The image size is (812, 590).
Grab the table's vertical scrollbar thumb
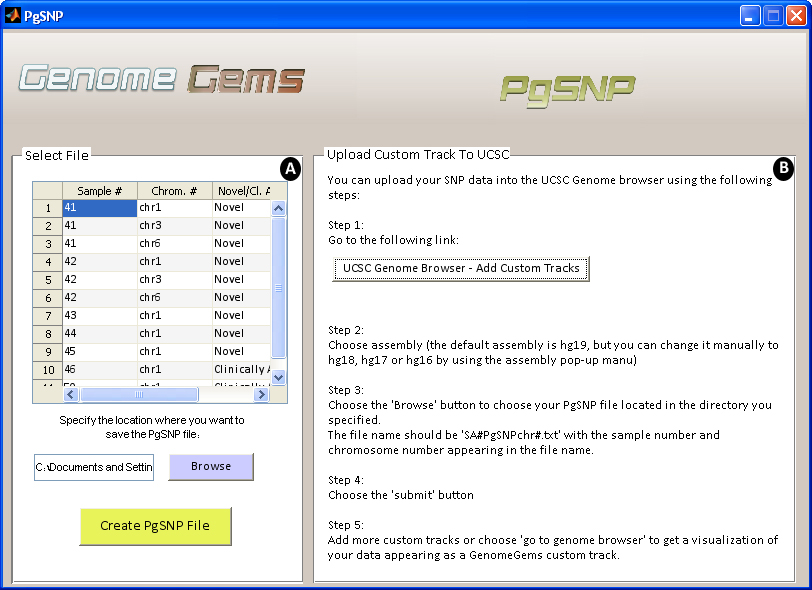(x=278, y=287)
